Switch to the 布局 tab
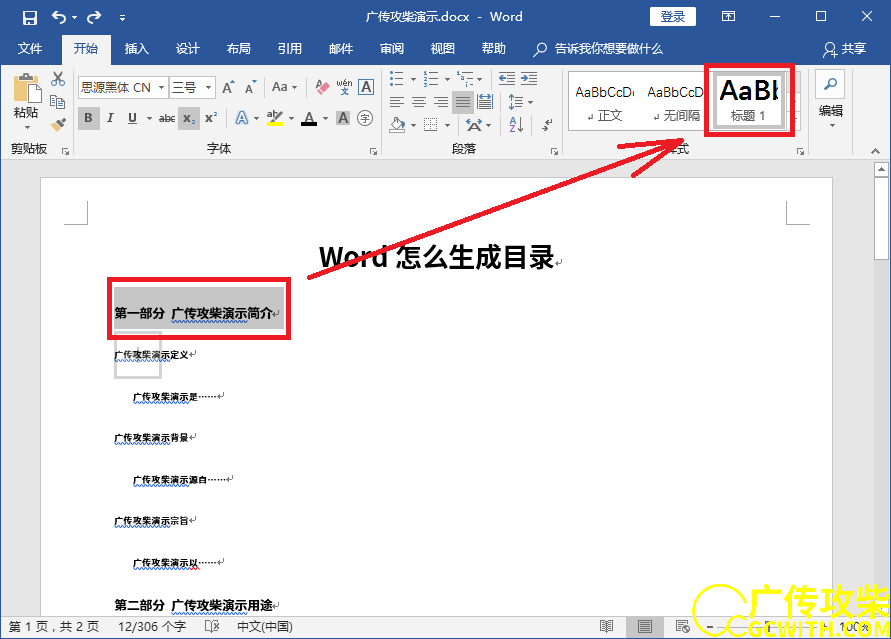The height and width of the screenshot is (639, 891). coord(239,49)
